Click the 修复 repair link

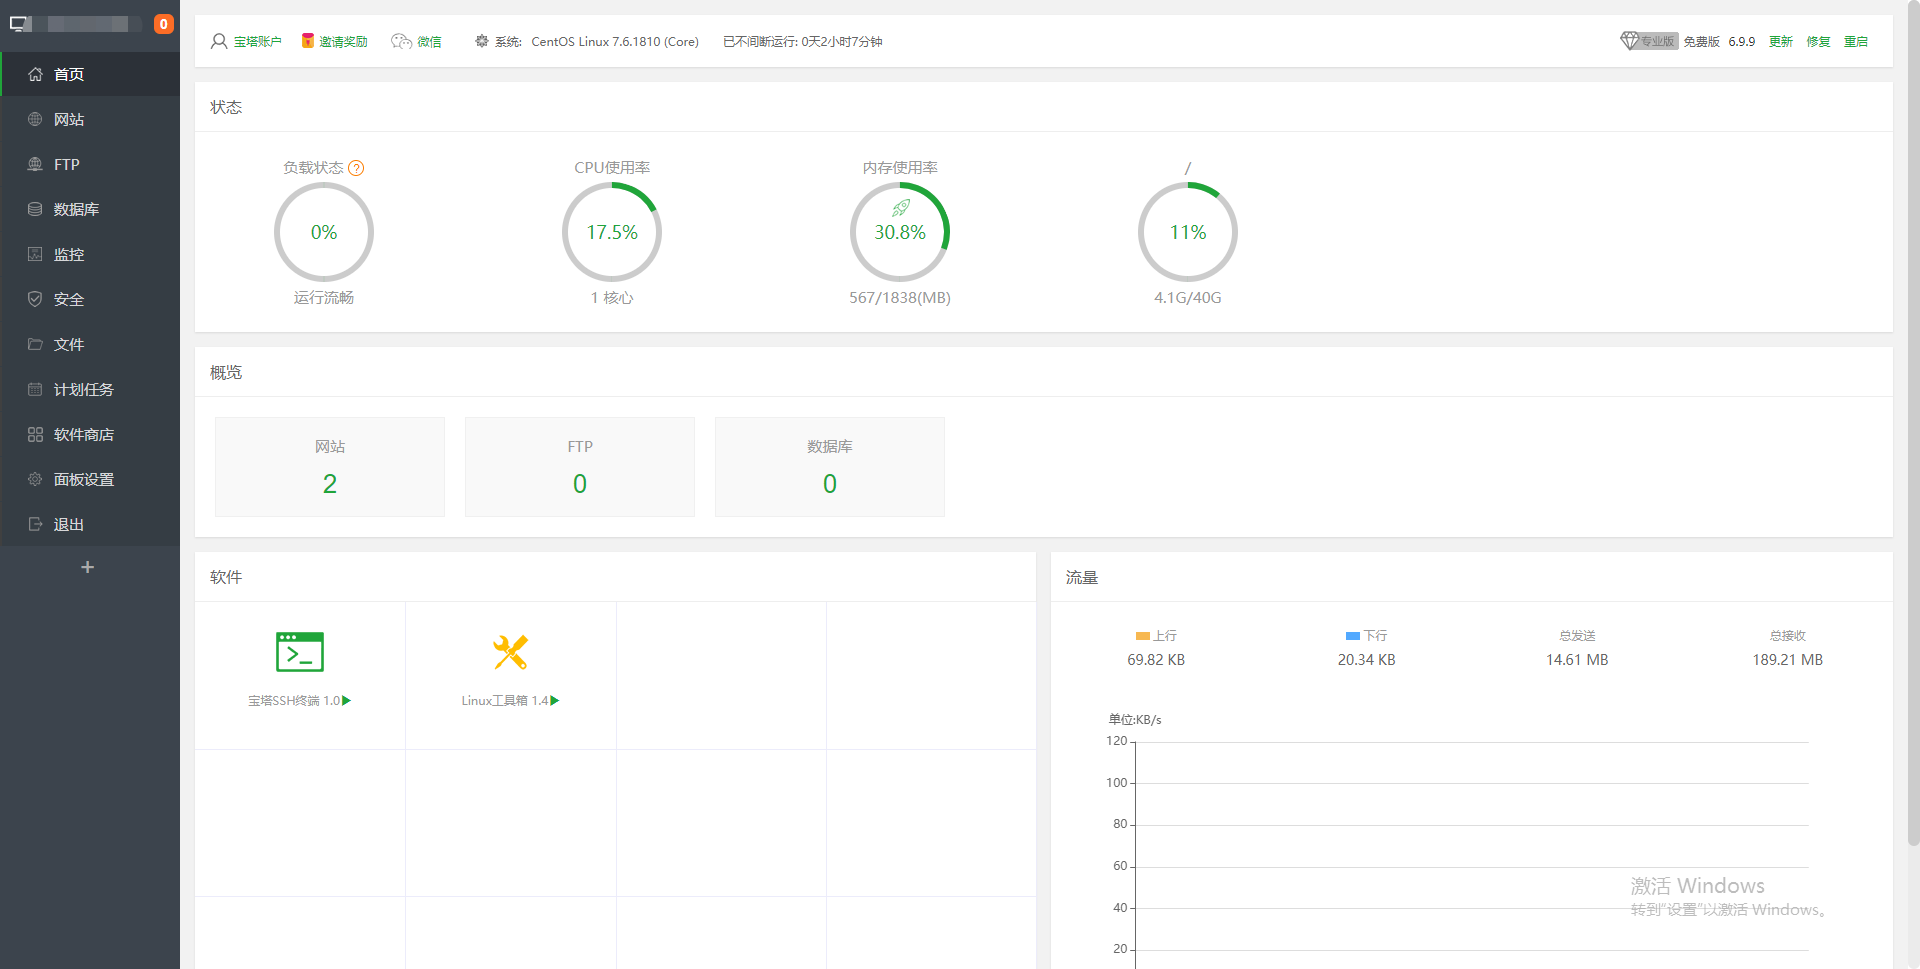tap(1818, 42)
